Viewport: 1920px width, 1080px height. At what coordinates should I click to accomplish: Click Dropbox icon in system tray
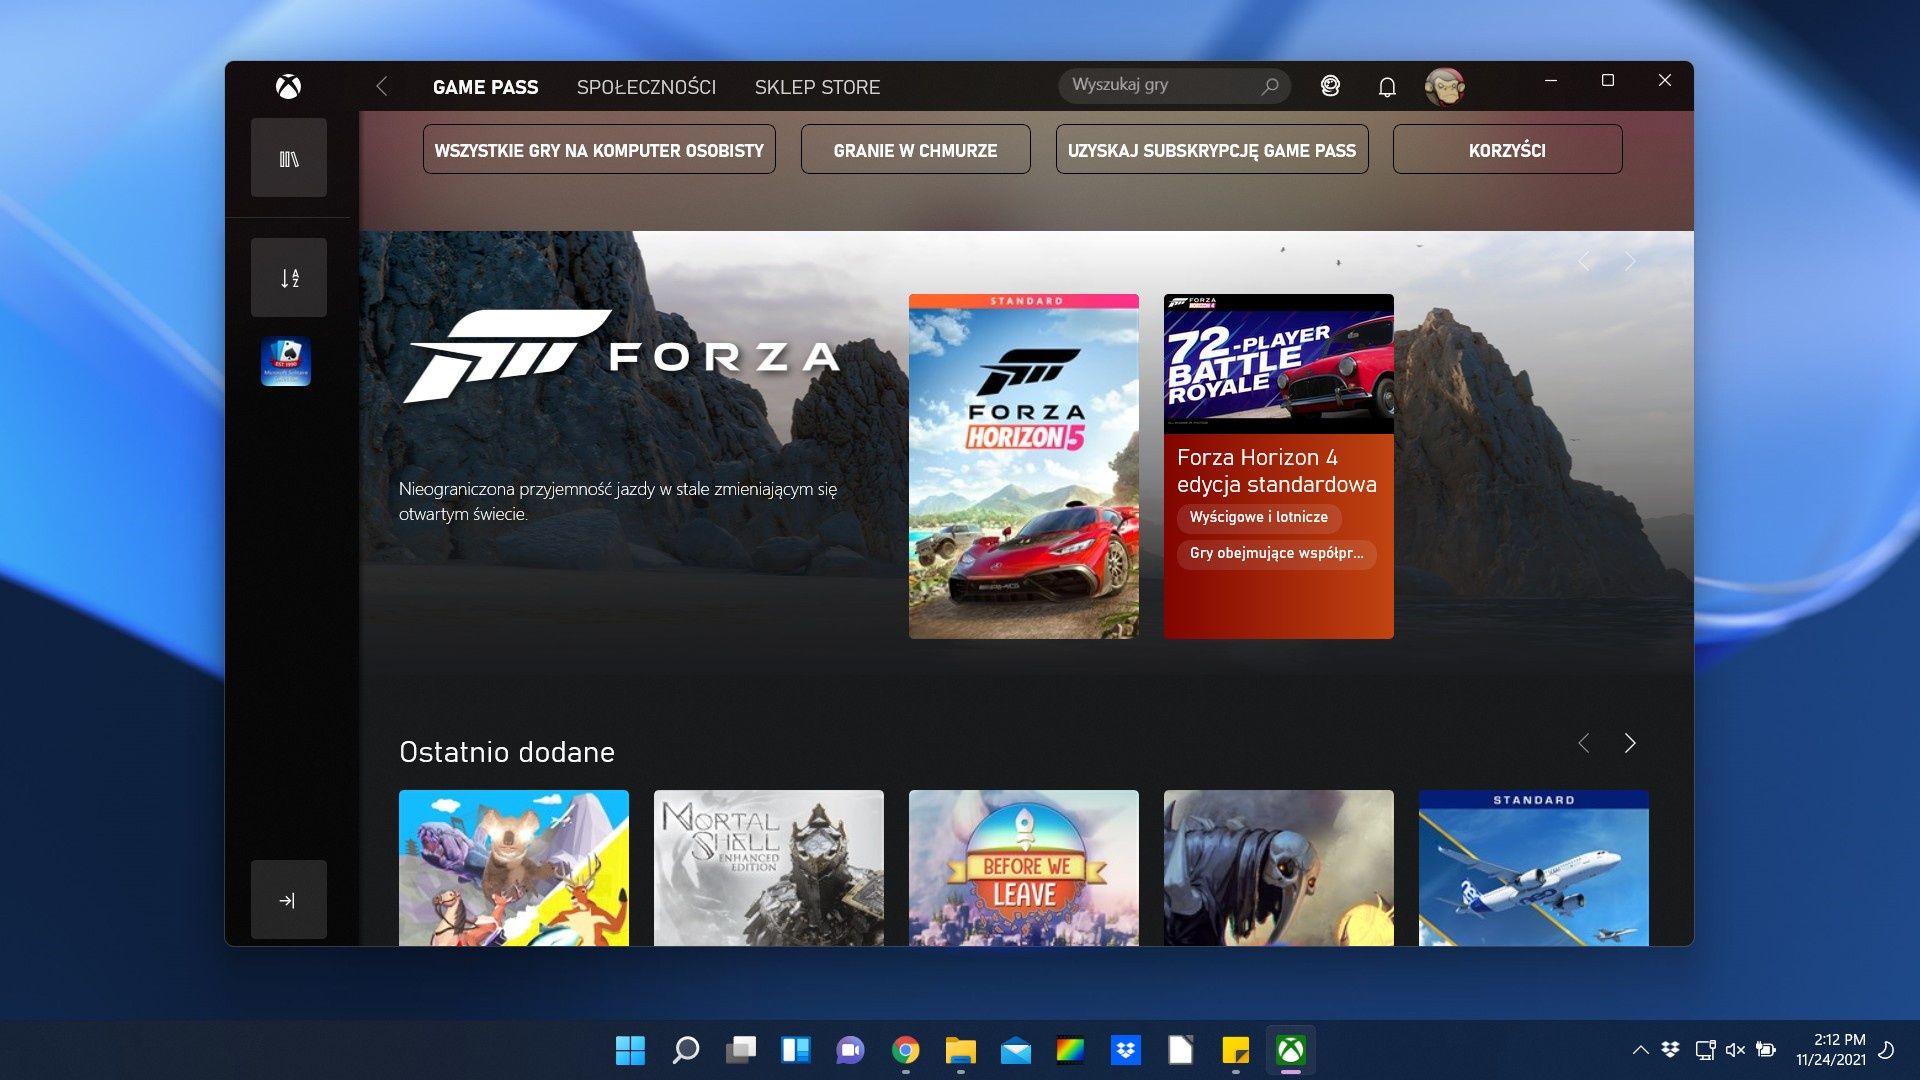click(x=1670, y=1050)
